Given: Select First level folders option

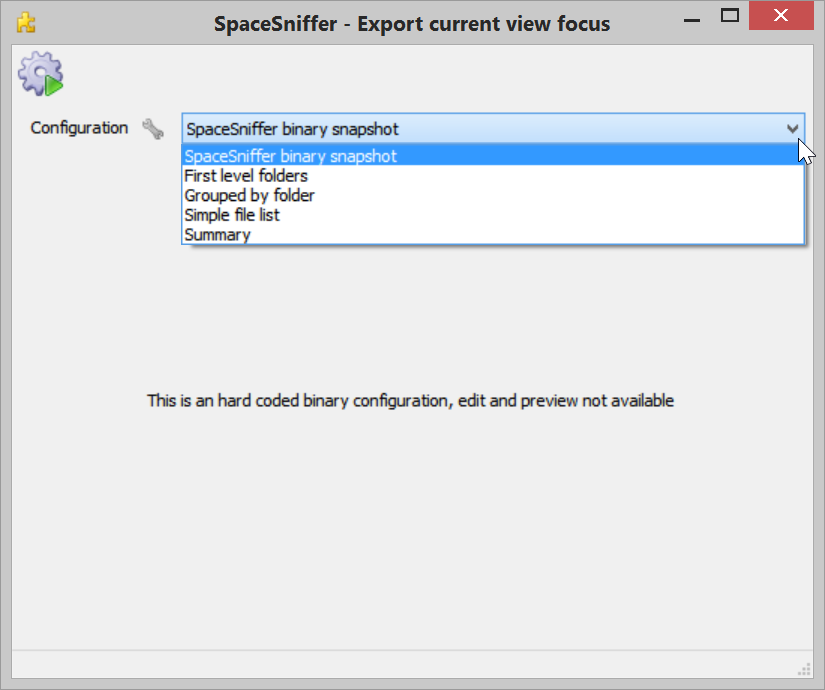Looking at the screenshot, I should coord(493,175).
